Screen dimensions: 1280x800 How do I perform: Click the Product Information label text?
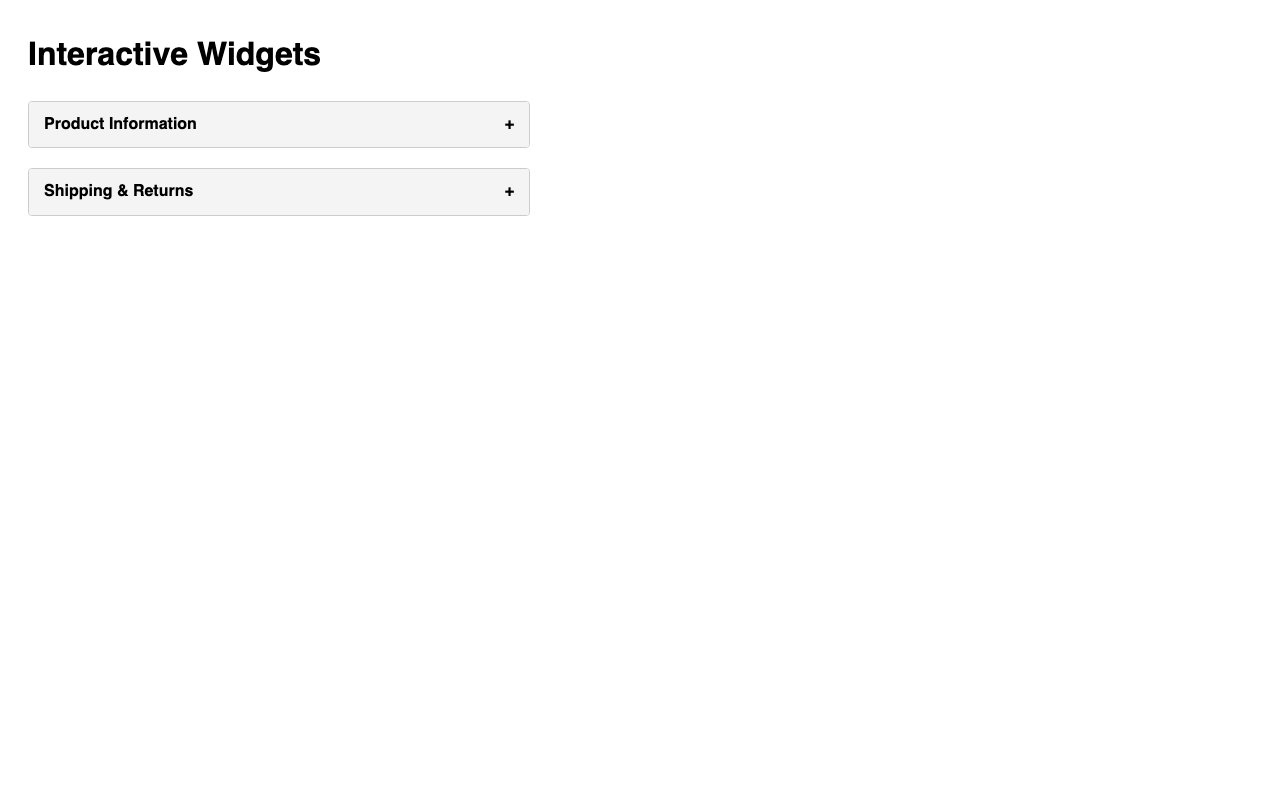pyautogui.click(x=120, y=124)
